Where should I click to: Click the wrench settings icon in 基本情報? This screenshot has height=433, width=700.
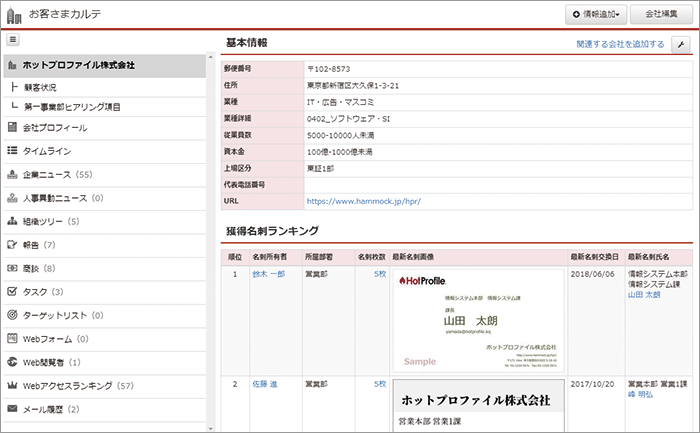click(681, 44)
